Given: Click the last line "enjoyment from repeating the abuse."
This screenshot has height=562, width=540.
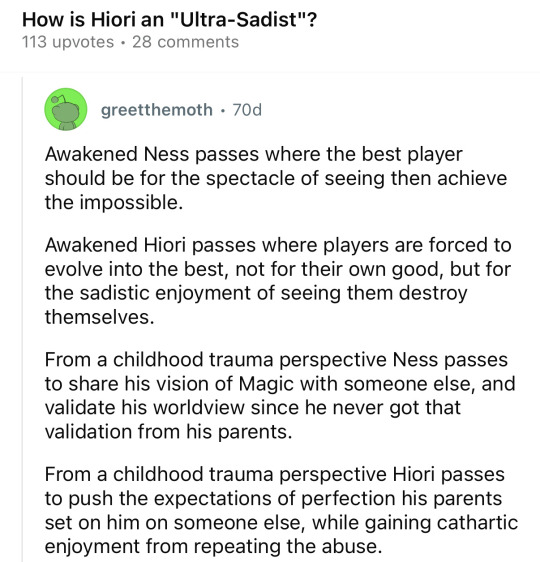Looking at the screenshot, I should [213, 546].
